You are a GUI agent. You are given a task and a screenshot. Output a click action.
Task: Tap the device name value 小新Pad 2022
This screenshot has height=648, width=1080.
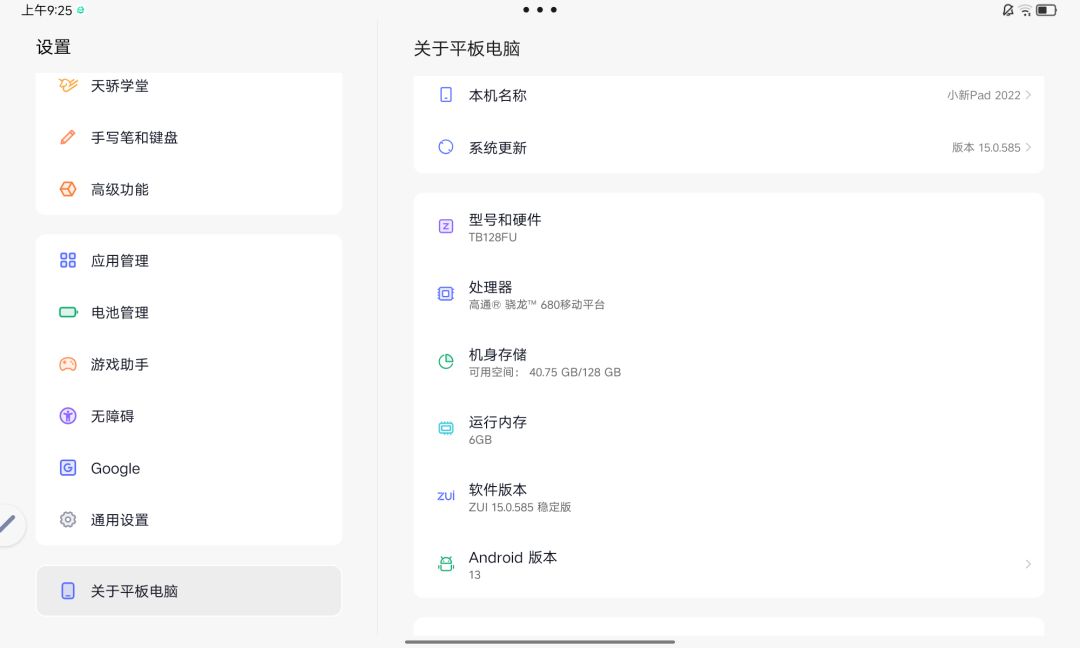pos(984,95)
